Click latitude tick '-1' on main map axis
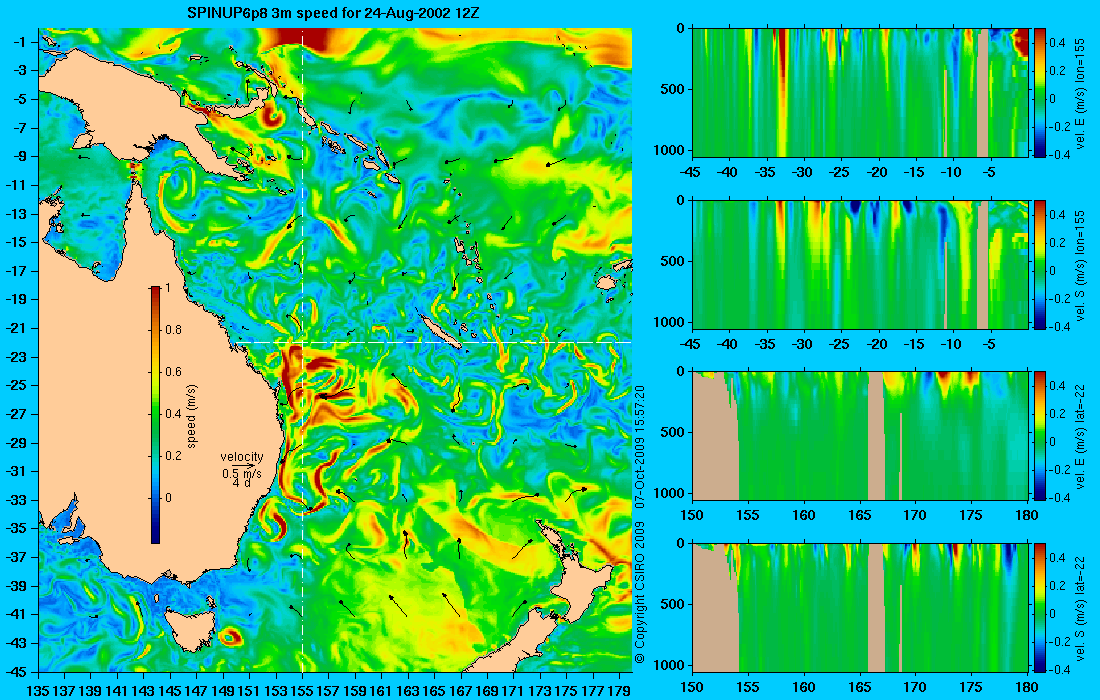The width and height of the screenshot is (1100, 700). 19,42
